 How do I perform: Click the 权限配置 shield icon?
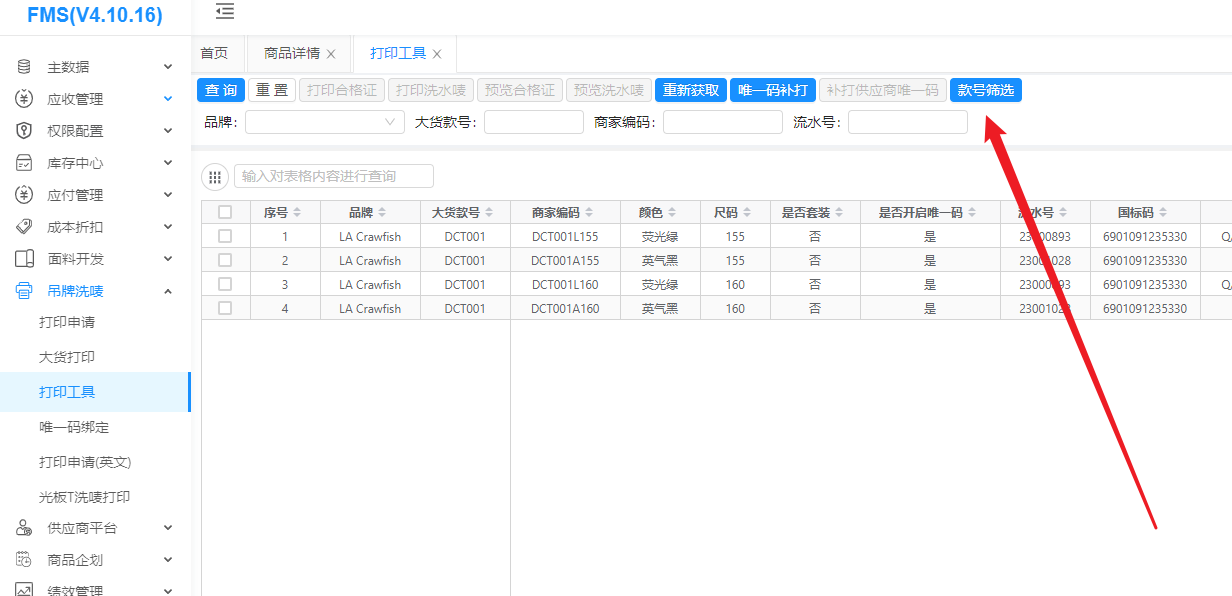click(24, 131)
